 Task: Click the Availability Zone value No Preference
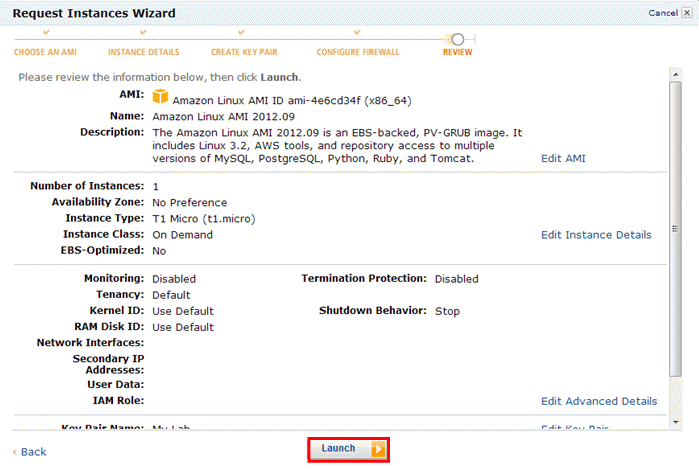click(189, 202)
